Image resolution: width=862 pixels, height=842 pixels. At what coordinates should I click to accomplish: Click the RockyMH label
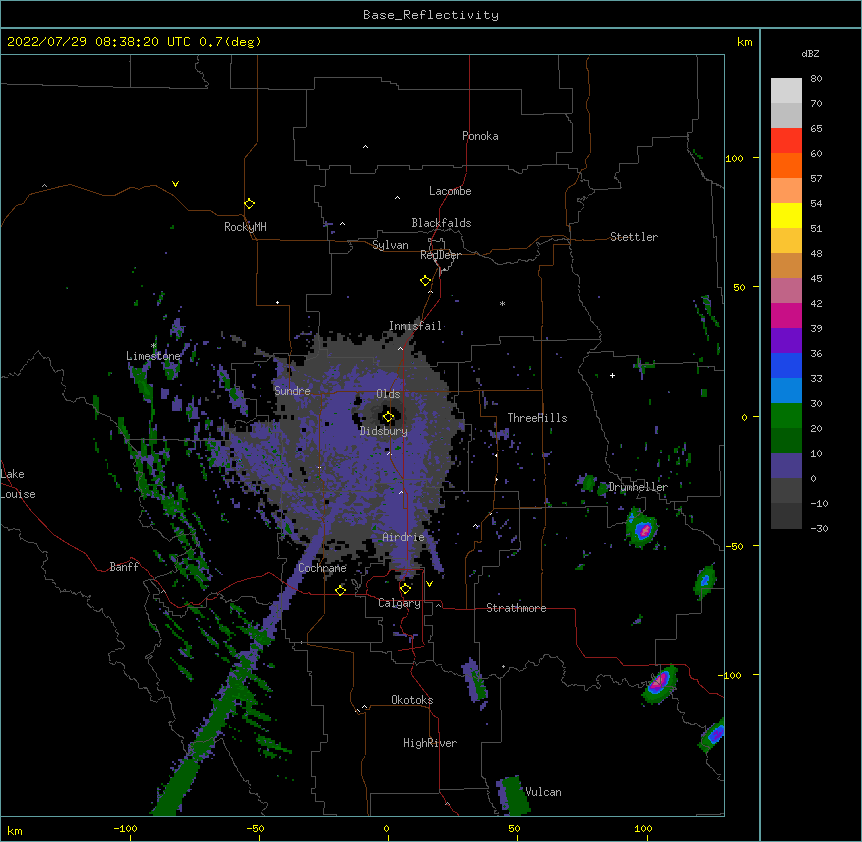pos(245,226)
